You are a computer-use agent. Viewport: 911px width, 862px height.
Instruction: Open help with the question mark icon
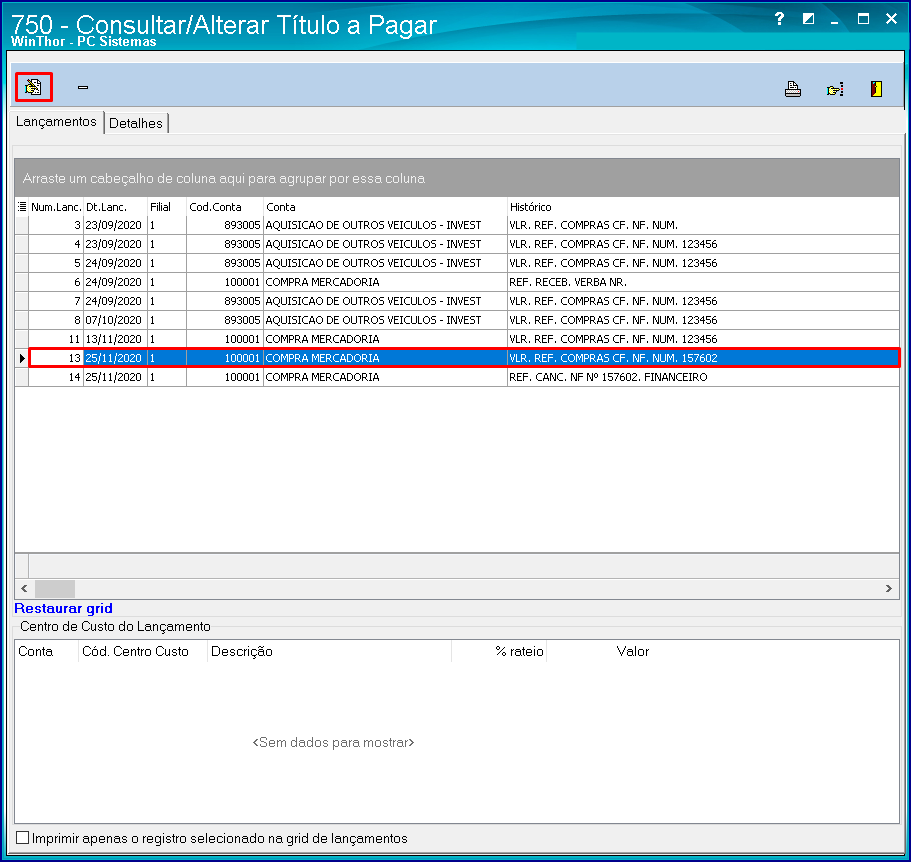(x=779, y=19)
